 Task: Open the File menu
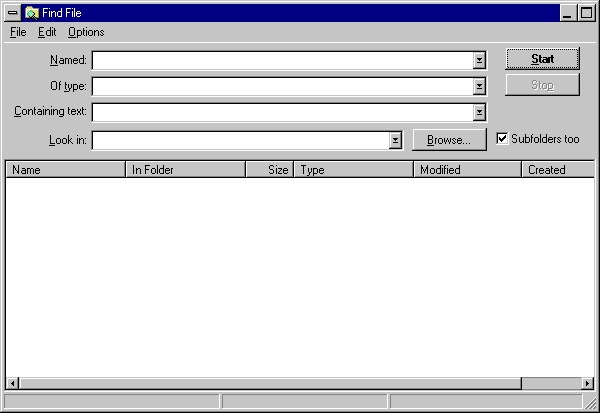point(18,32)
